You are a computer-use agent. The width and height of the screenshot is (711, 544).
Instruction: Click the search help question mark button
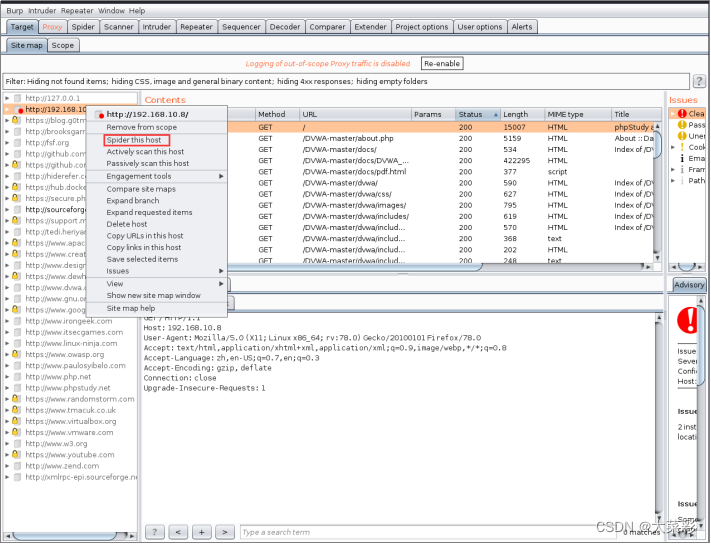point(155,532)
